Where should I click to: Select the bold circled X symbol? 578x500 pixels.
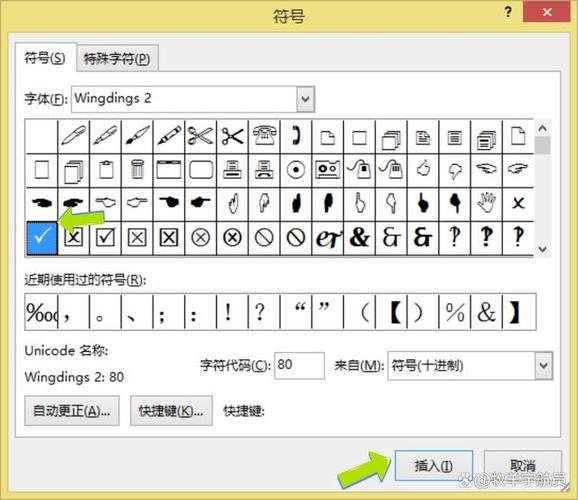[232, 238]
